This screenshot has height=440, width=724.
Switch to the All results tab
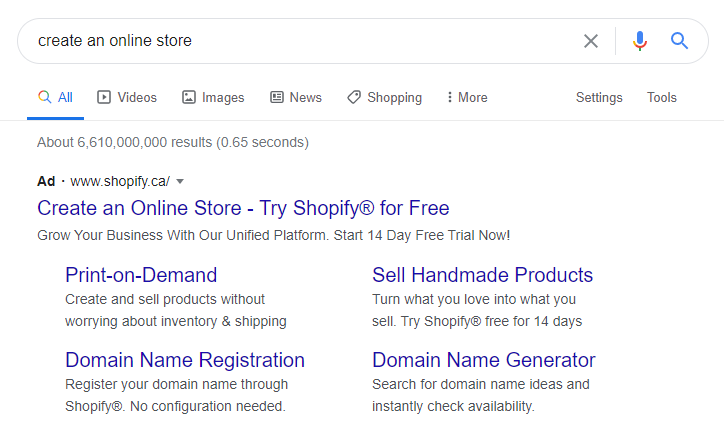[56, 97]
